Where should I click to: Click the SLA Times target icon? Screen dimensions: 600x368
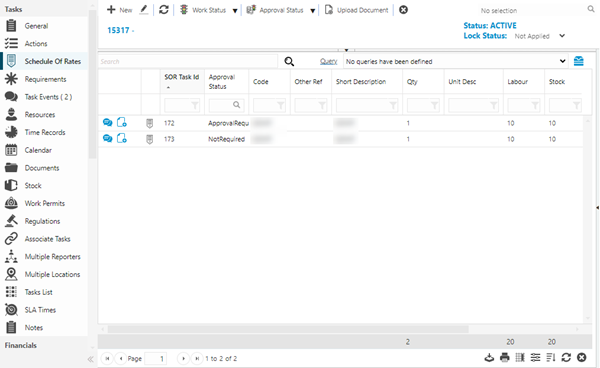pos(11,309)
